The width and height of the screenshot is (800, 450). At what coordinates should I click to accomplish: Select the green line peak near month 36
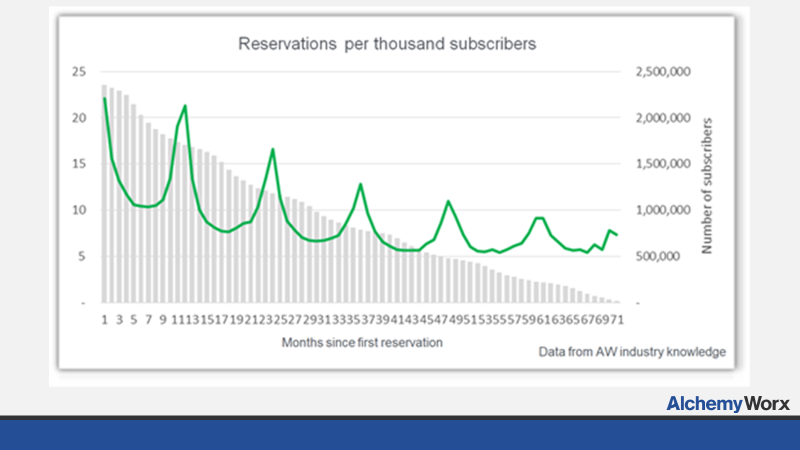pyautogui.click(x=361, y=184)
